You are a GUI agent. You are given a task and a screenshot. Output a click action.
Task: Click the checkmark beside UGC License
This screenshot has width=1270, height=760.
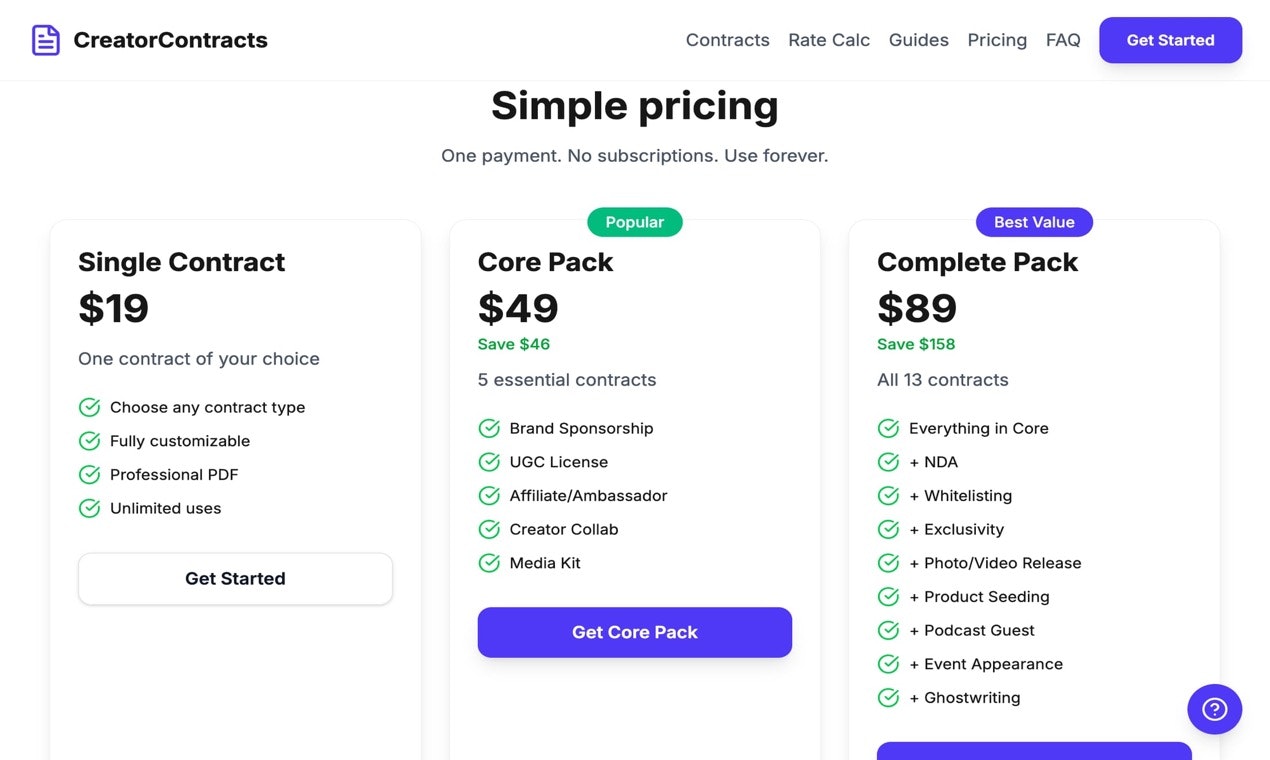pyautogui.click(x=489, y=462)
